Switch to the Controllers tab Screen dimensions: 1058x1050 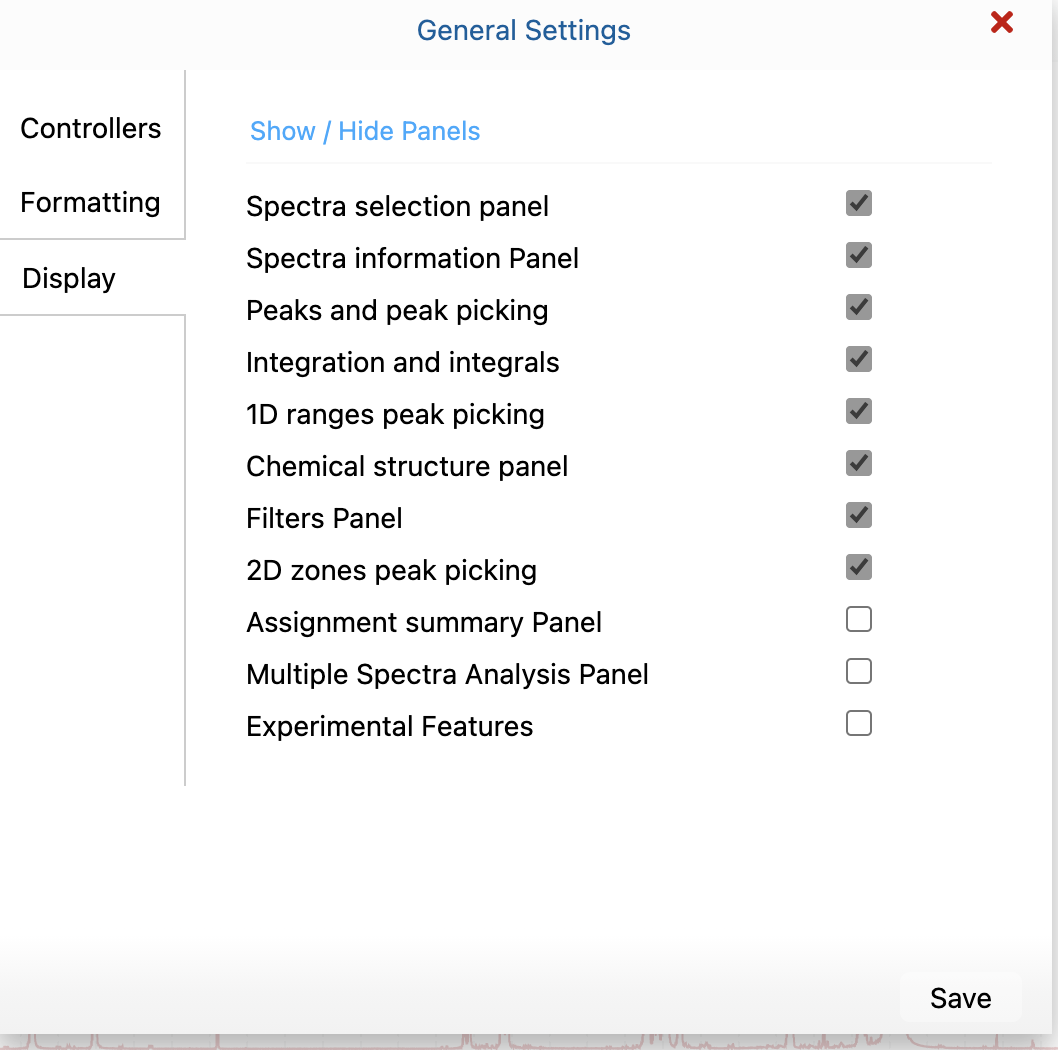pos(90,128)
